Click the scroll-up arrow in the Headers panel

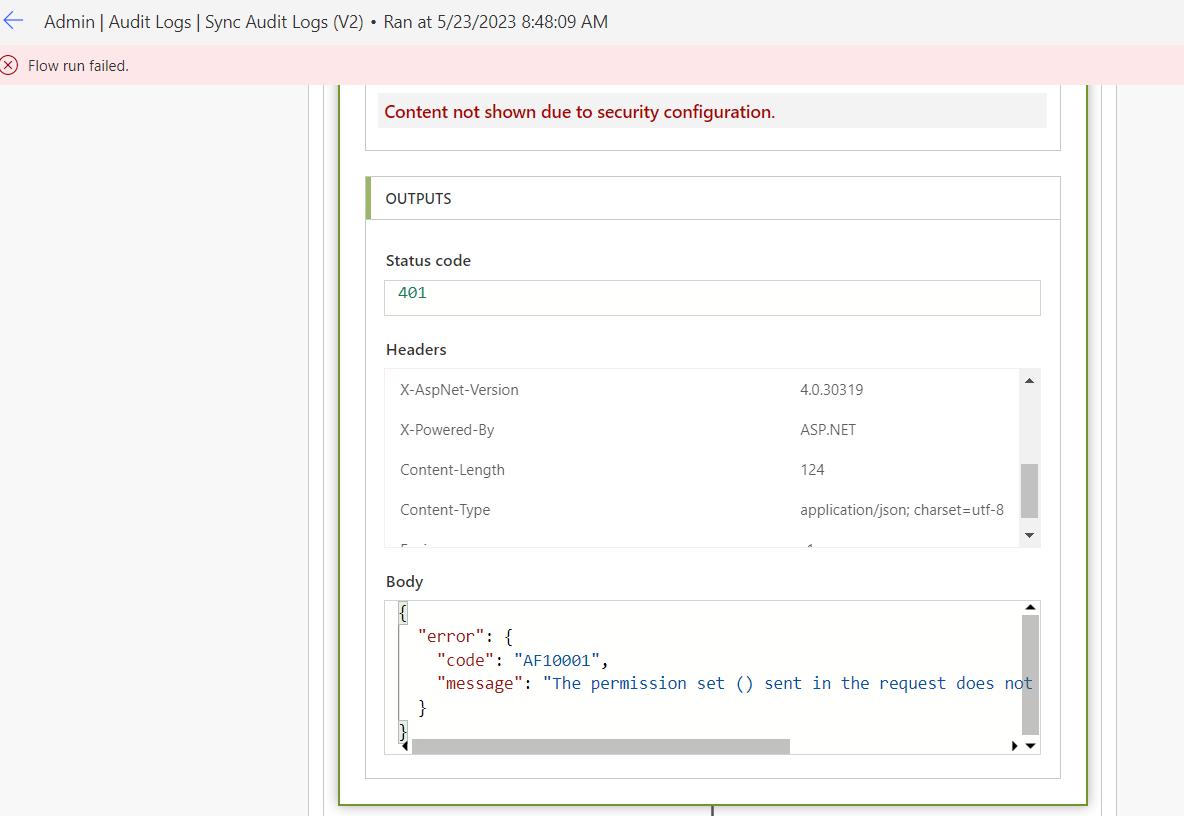tap(1030, 379)
